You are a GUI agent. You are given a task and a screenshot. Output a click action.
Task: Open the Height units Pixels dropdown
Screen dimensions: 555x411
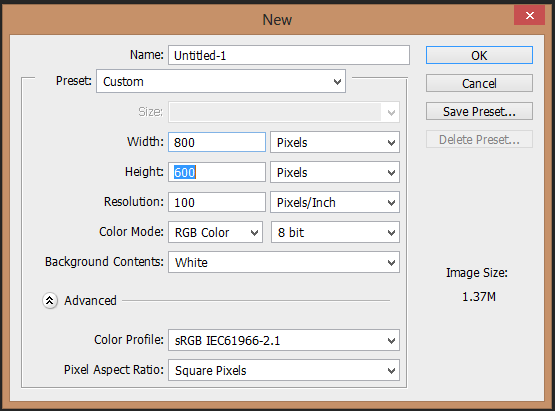tap(335, 172)
